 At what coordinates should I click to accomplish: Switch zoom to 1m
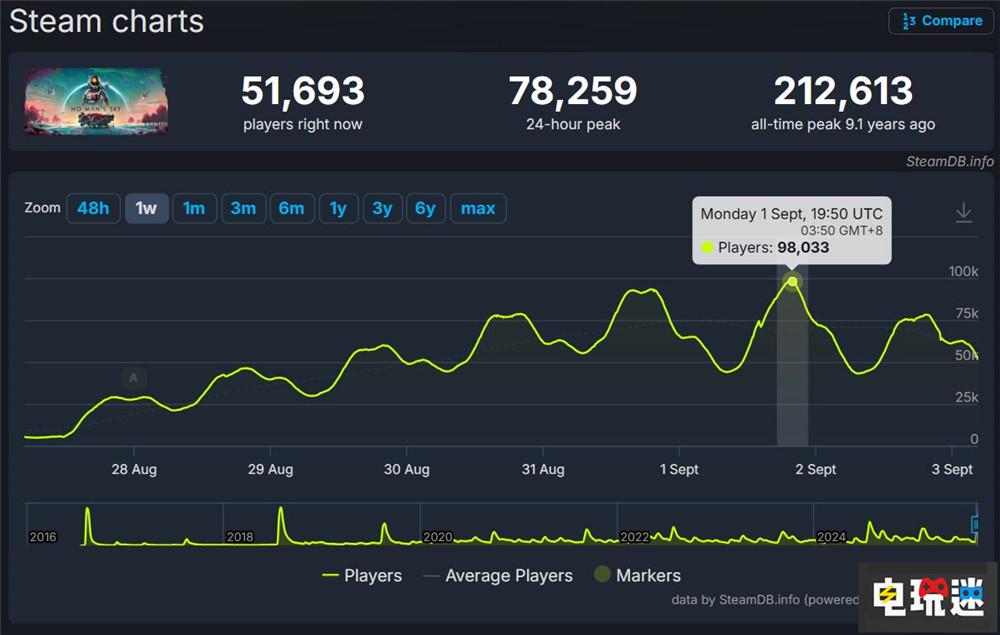coord(194,208)
